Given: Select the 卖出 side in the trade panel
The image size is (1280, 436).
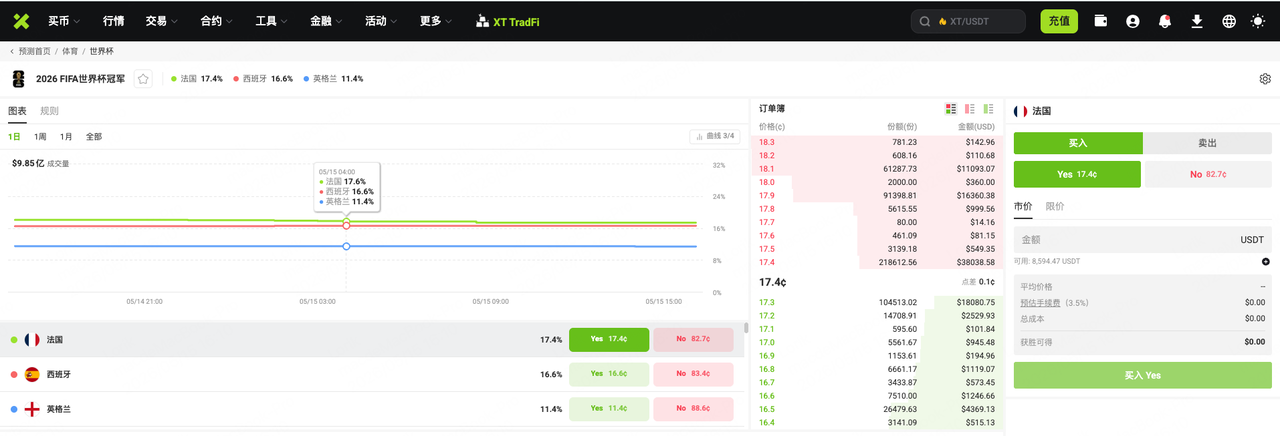Looking at the screenshot, I should [1207, 143].
